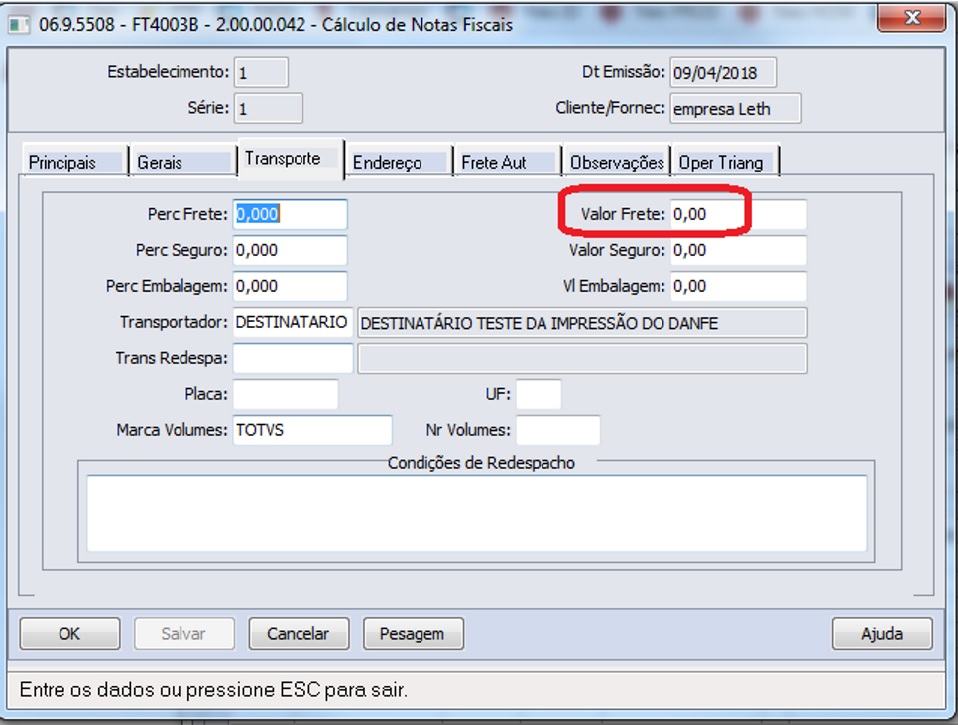
Task: Click the Perc Seguro field
Action: click(290, 250)
